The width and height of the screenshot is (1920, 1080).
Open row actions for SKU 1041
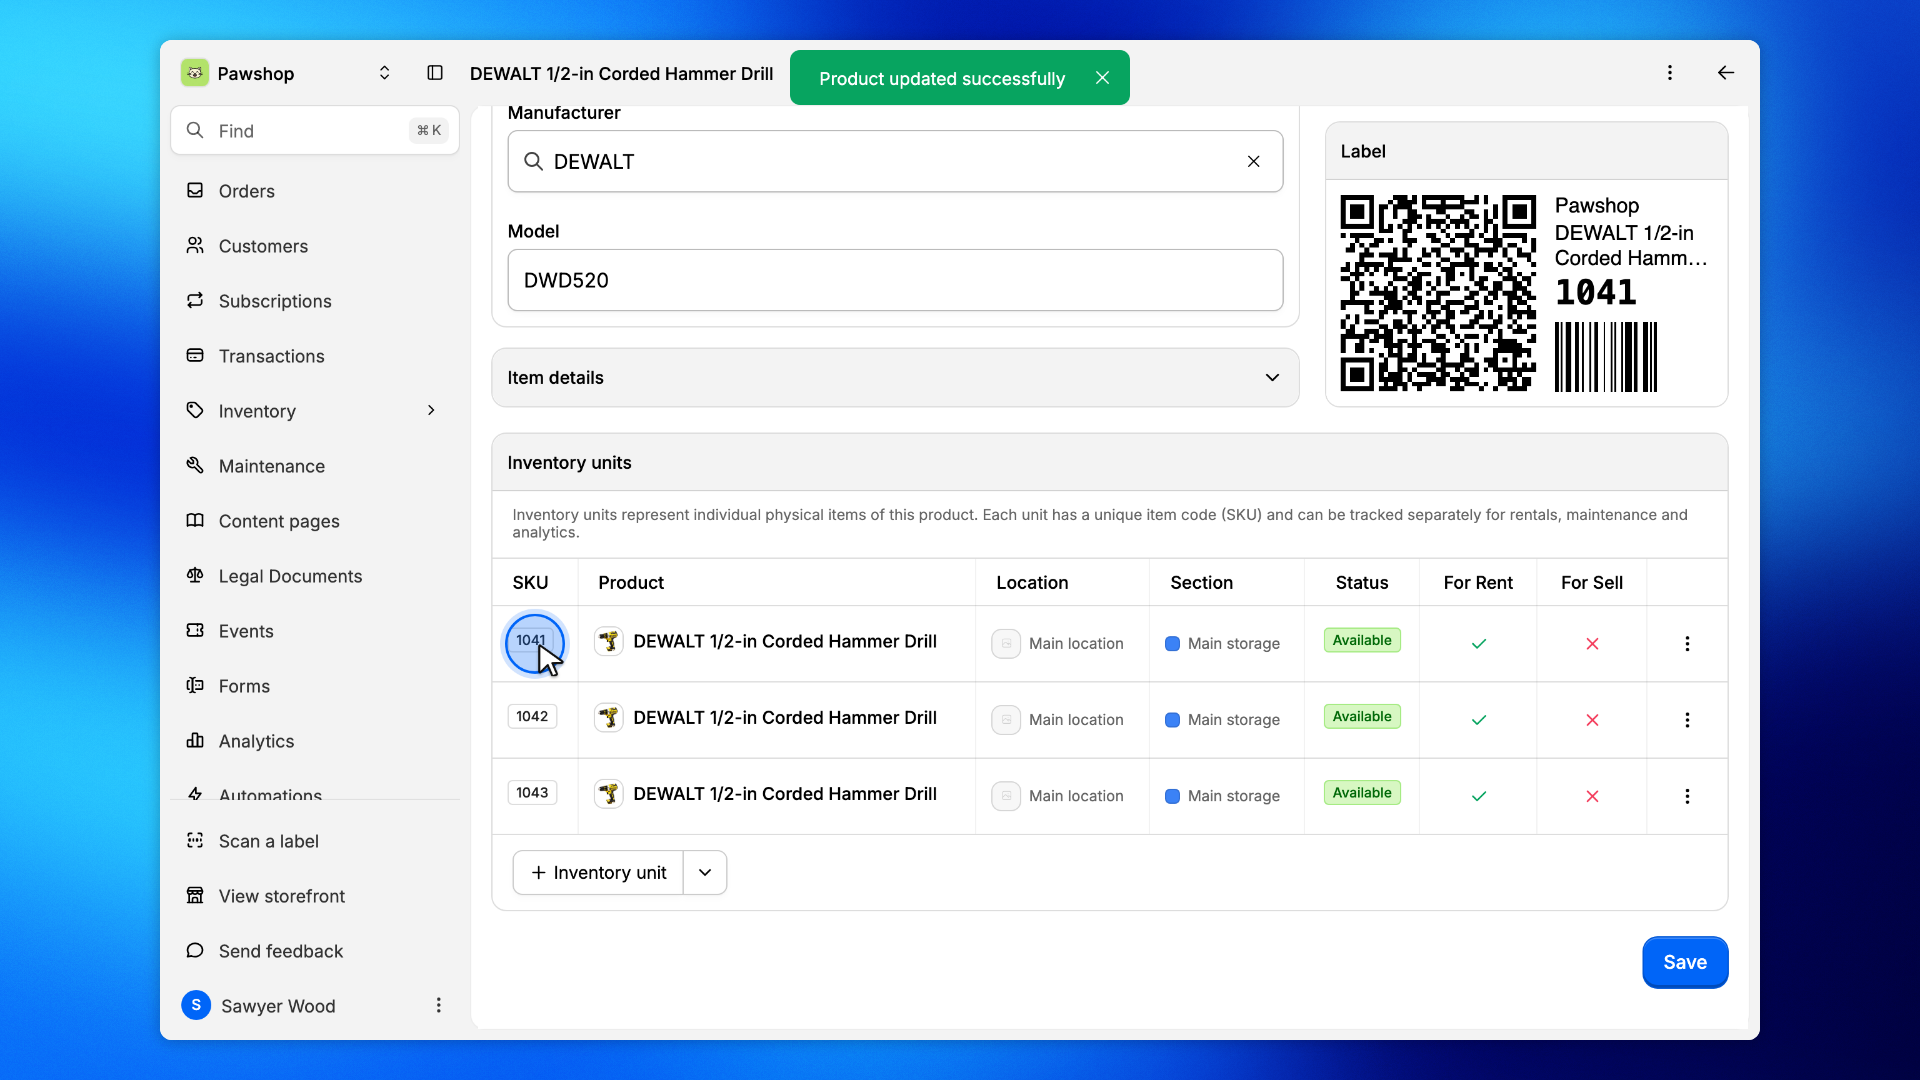pyautogui.click(x=1687, y=644)
